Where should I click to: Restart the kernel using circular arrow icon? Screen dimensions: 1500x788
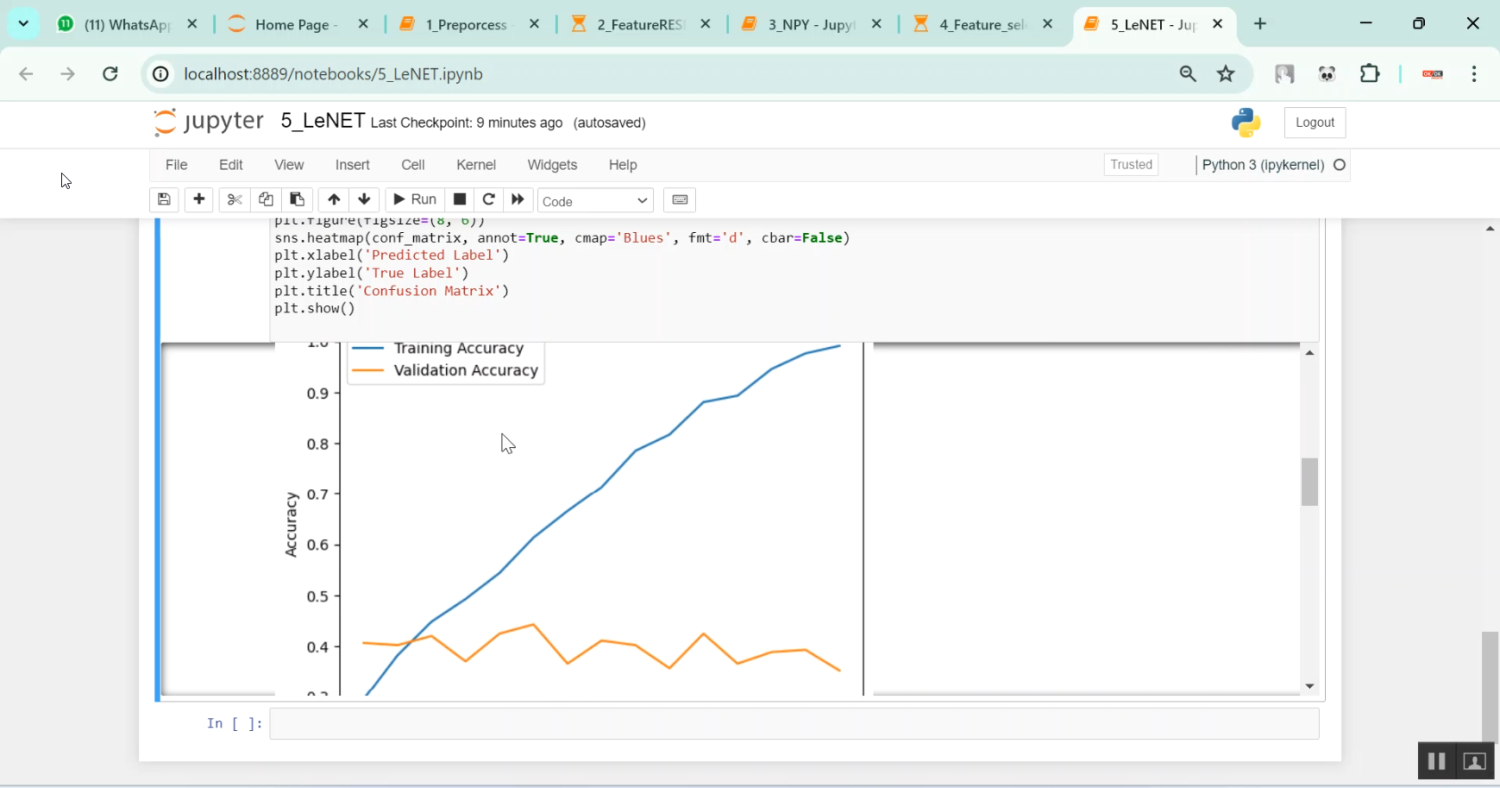point(488,200)
